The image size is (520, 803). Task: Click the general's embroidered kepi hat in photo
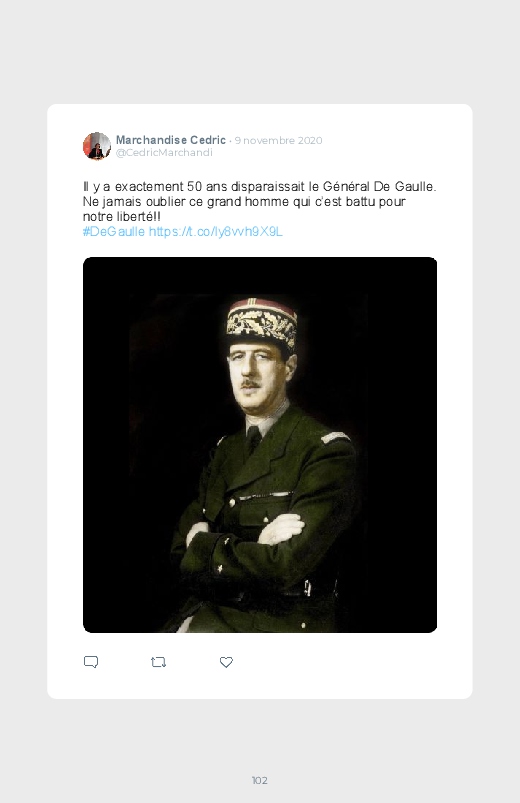[262, 322]
